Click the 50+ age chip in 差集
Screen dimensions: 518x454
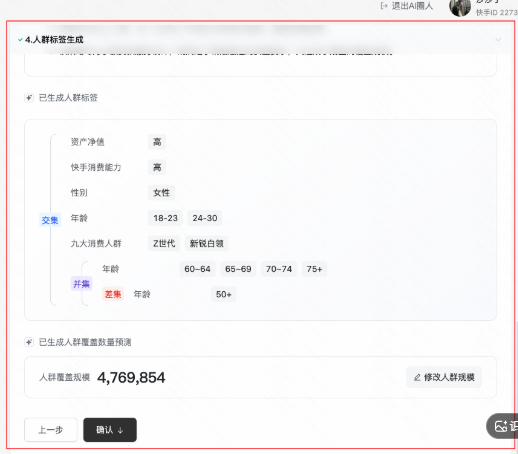point(224,294)
